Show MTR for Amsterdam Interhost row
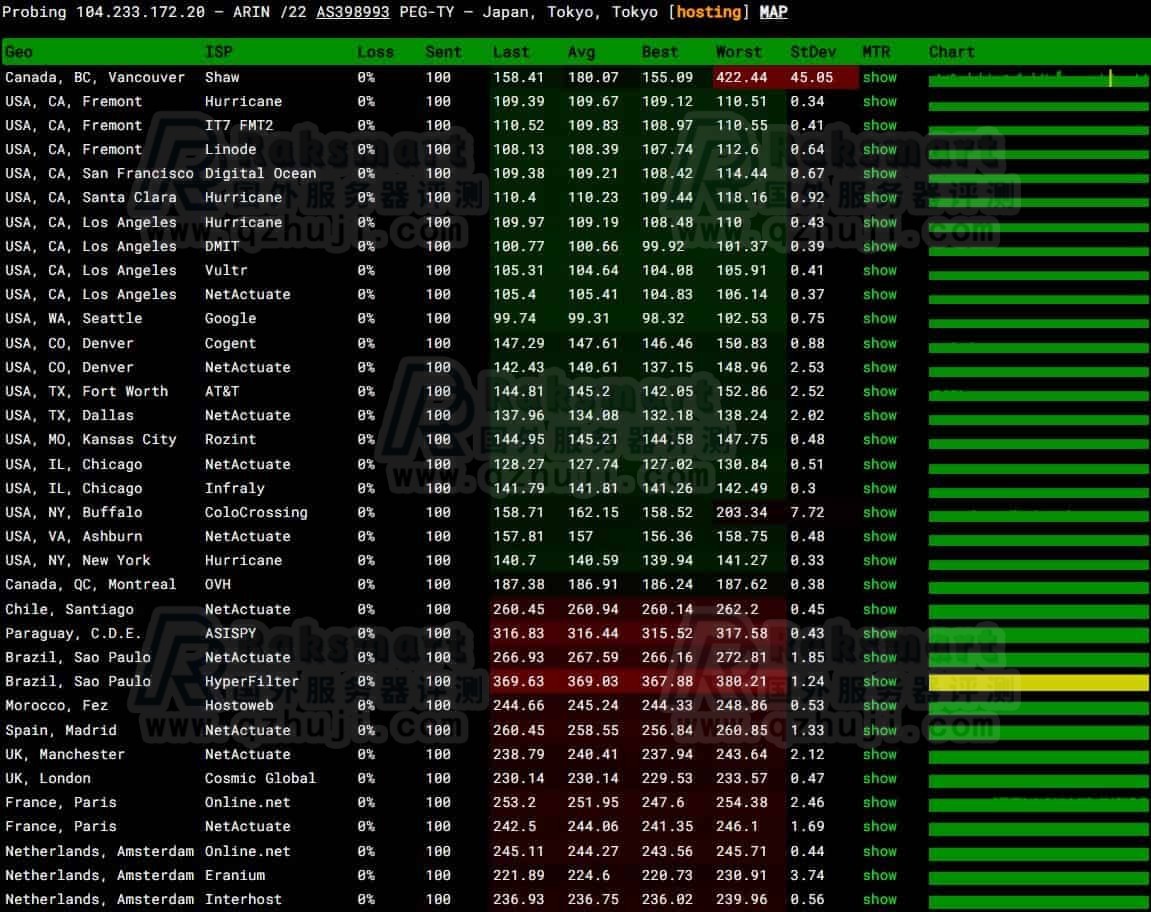1151x912 pixels. [880, 899]
